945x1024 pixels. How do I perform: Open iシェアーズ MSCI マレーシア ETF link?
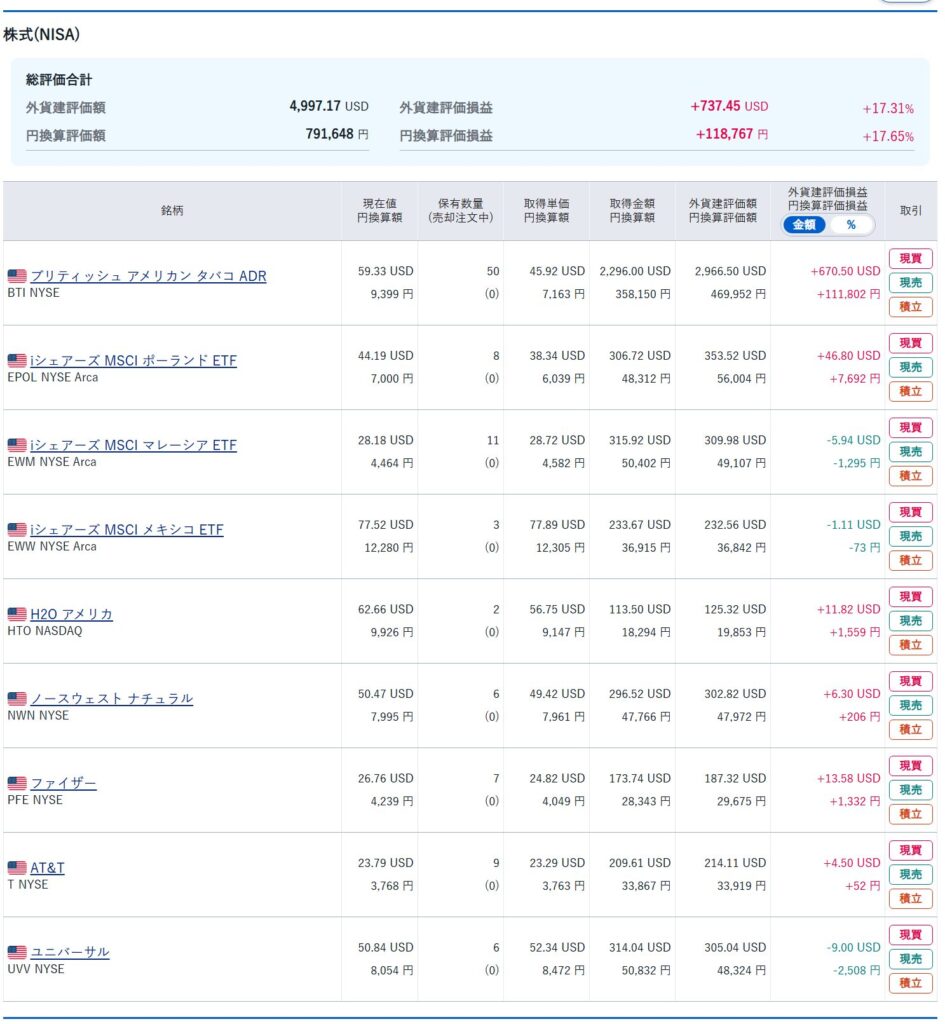coord(133,445)
